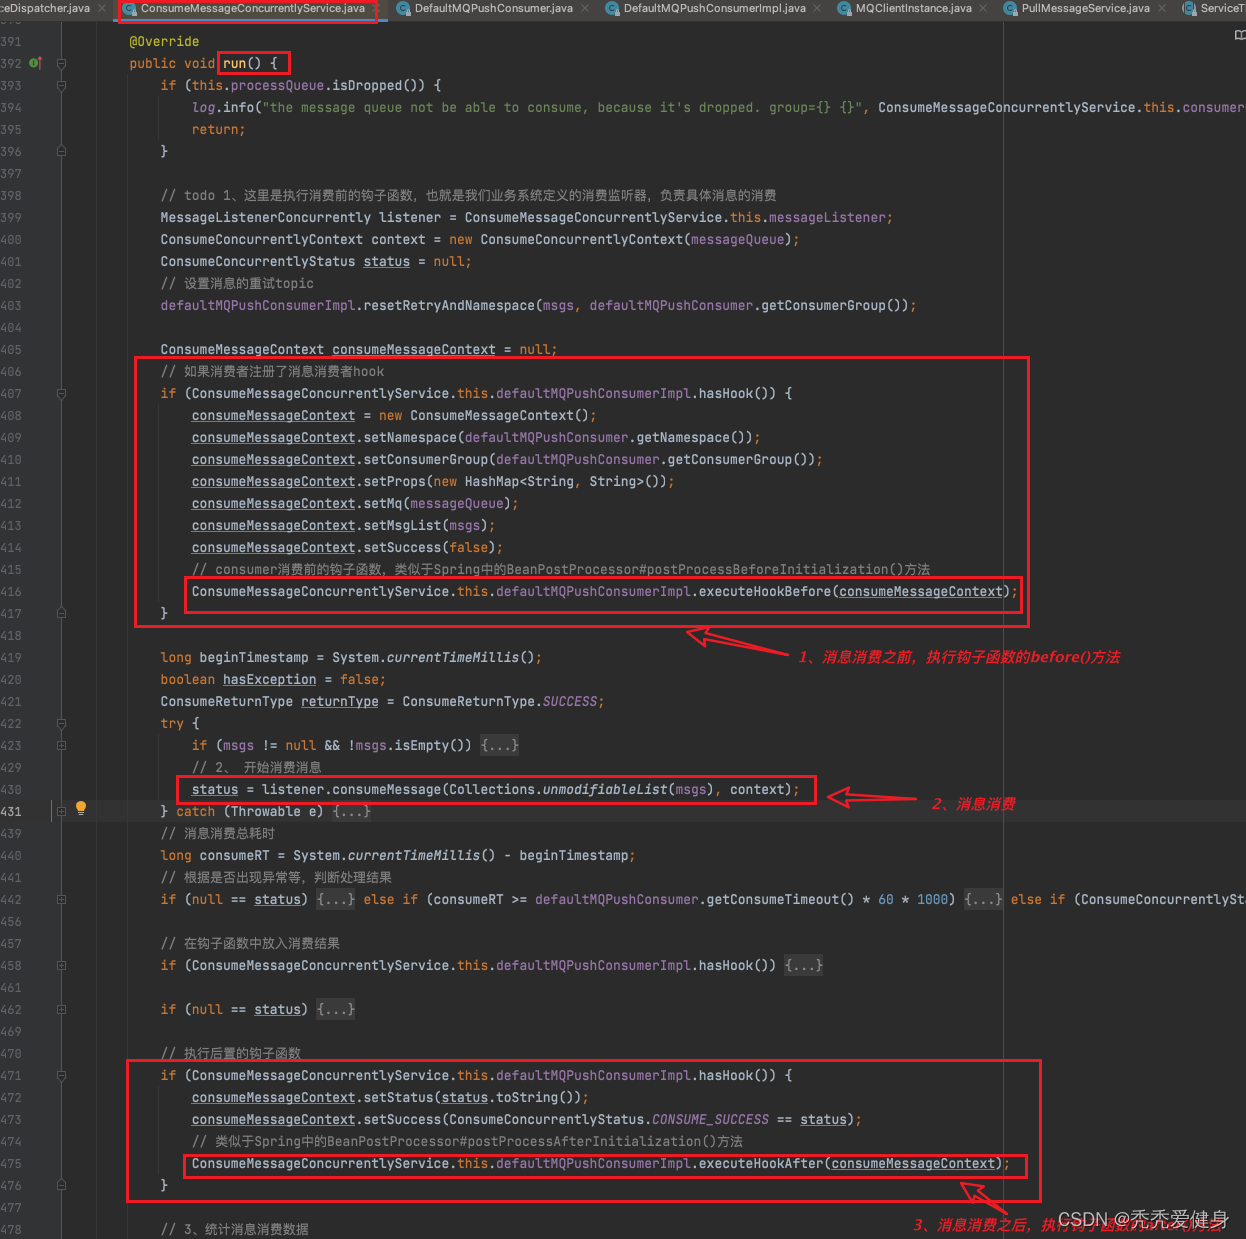The image size is (1246, 1239).
Task: Collapse the hasHook if-block on line 407
Action: pos(61,393)
